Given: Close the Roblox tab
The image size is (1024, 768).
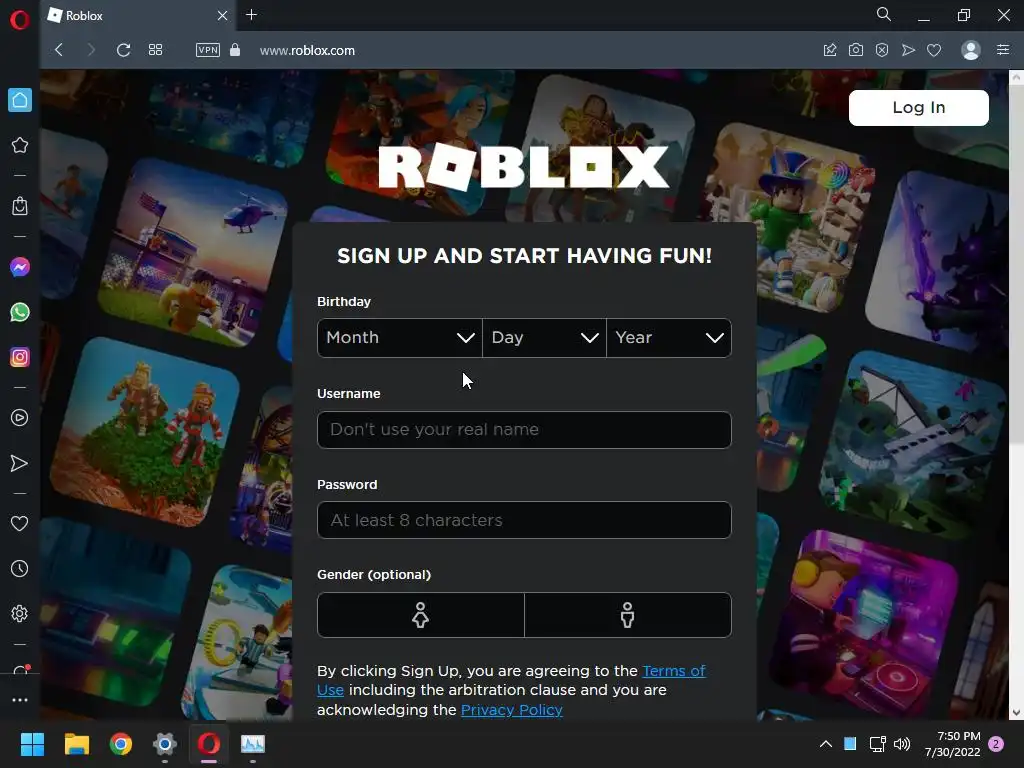Looking at the screenshot, I should point(223,16).
